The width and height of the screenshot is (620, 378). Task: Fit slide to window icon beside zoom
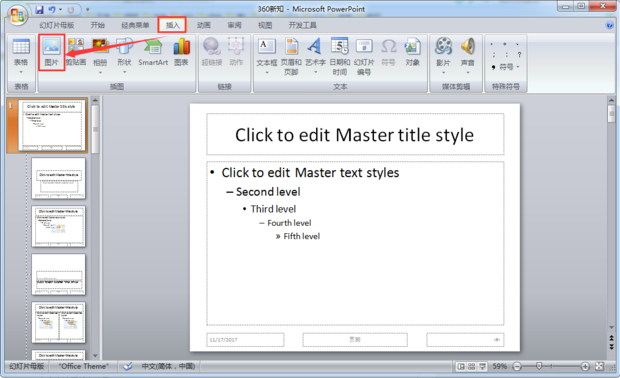(599, 367)
